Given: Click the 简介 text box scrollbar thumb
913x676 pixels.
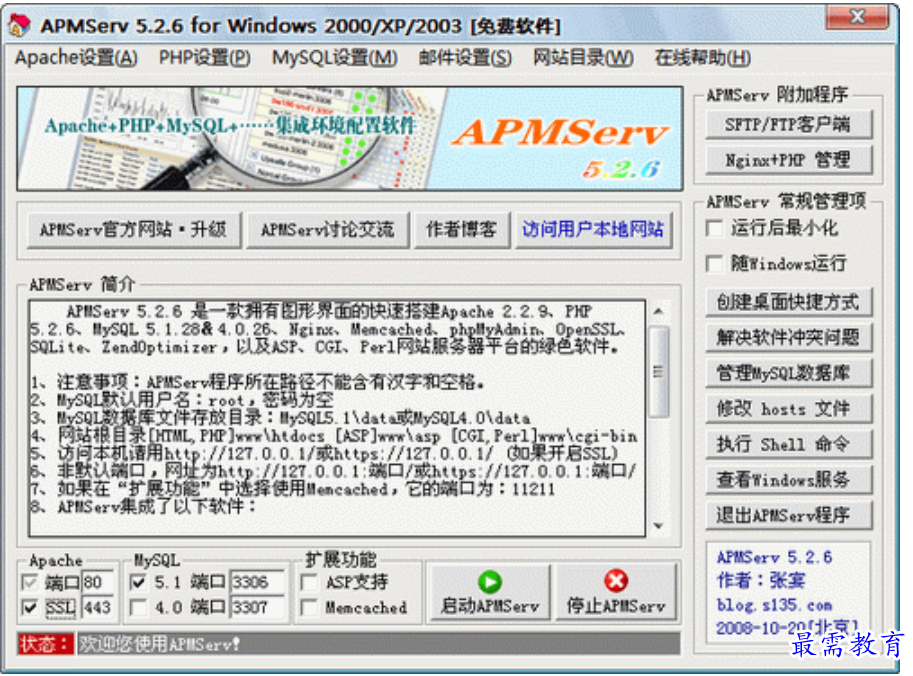Looking at the screenshot, I should (658, 371).
